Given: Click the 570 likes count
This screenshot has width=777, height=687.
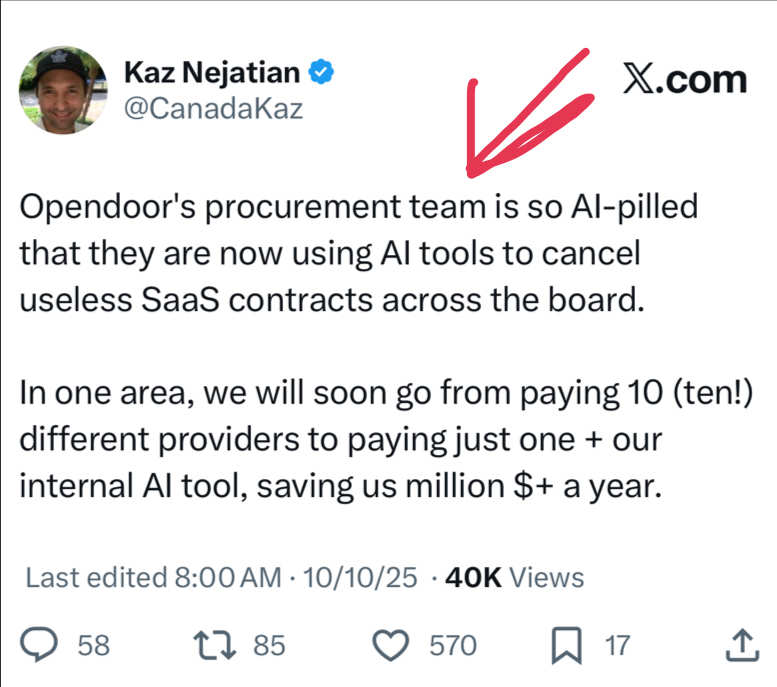Looking at the screenshot, I should 453,646.
